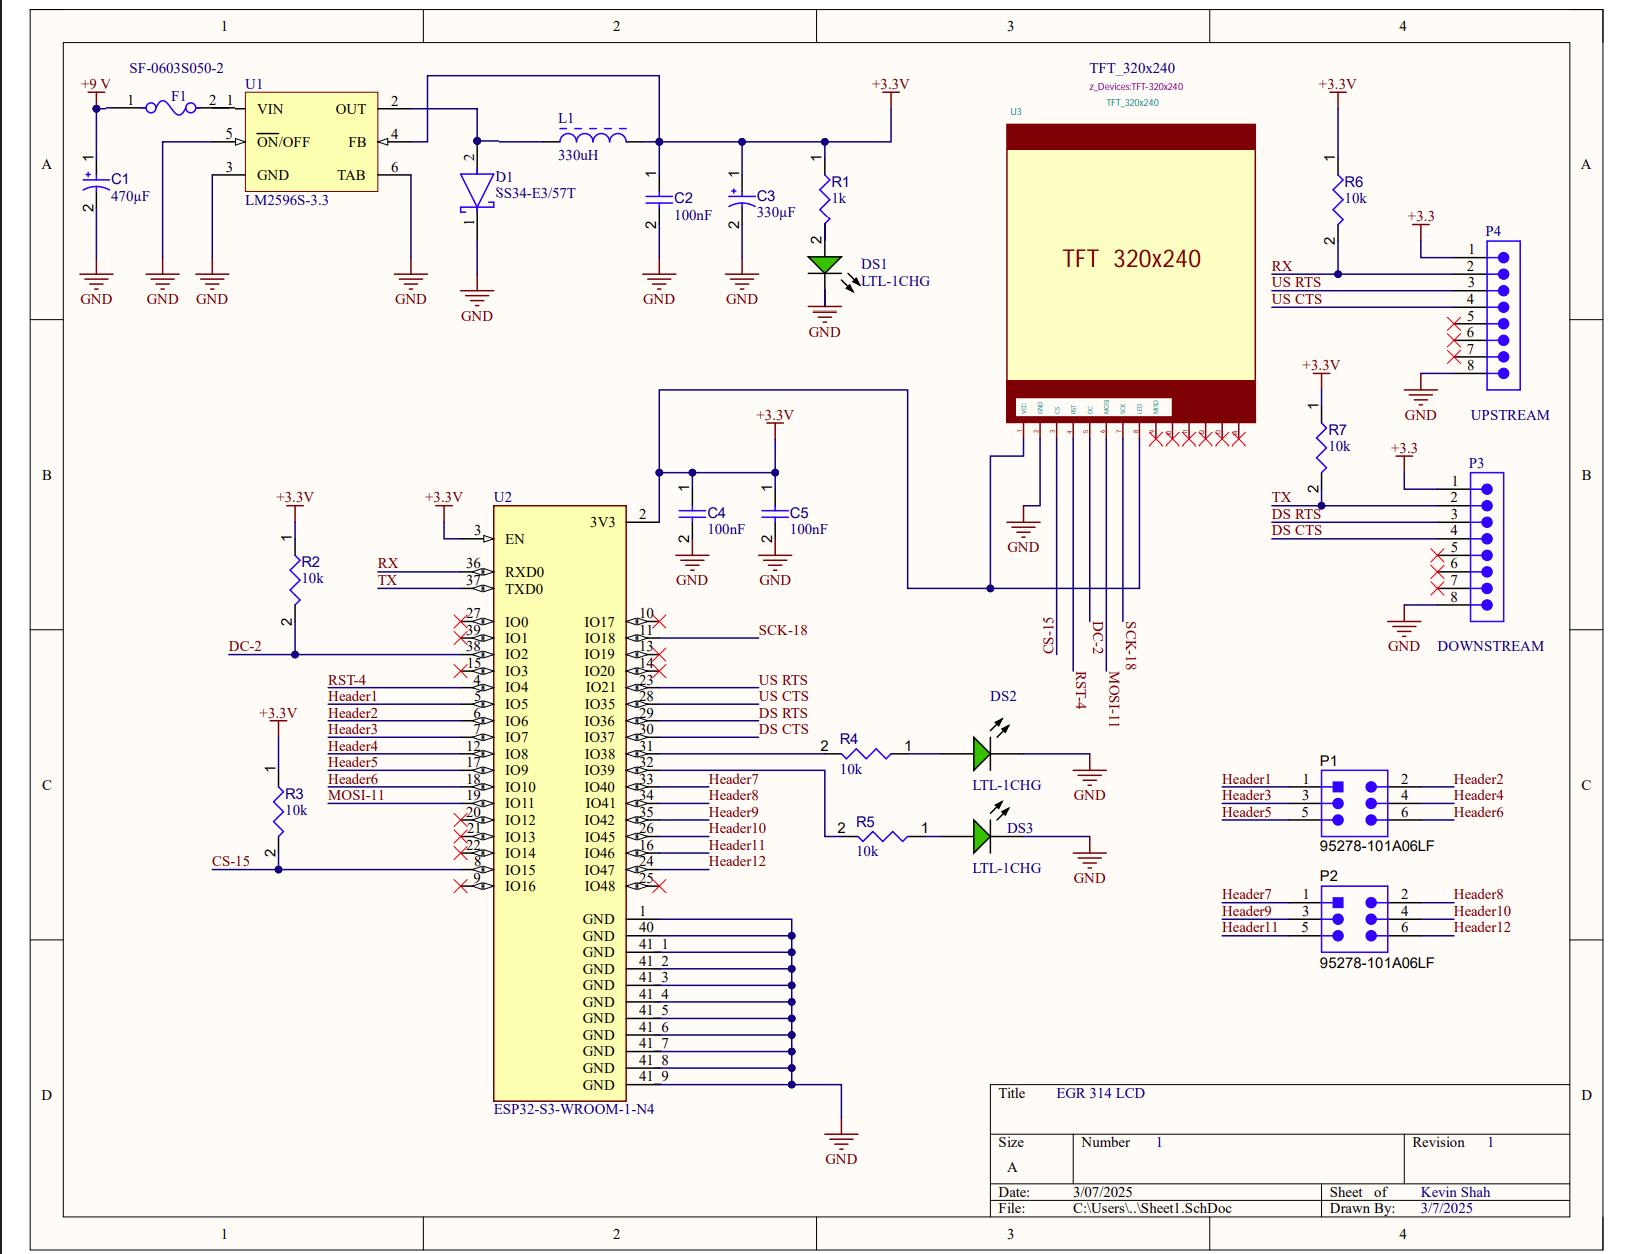The width and height of the screenshot is (1627, 1254).
Task: Select the L1 330uH inductor symbol
Action: [x=592, y=138]
